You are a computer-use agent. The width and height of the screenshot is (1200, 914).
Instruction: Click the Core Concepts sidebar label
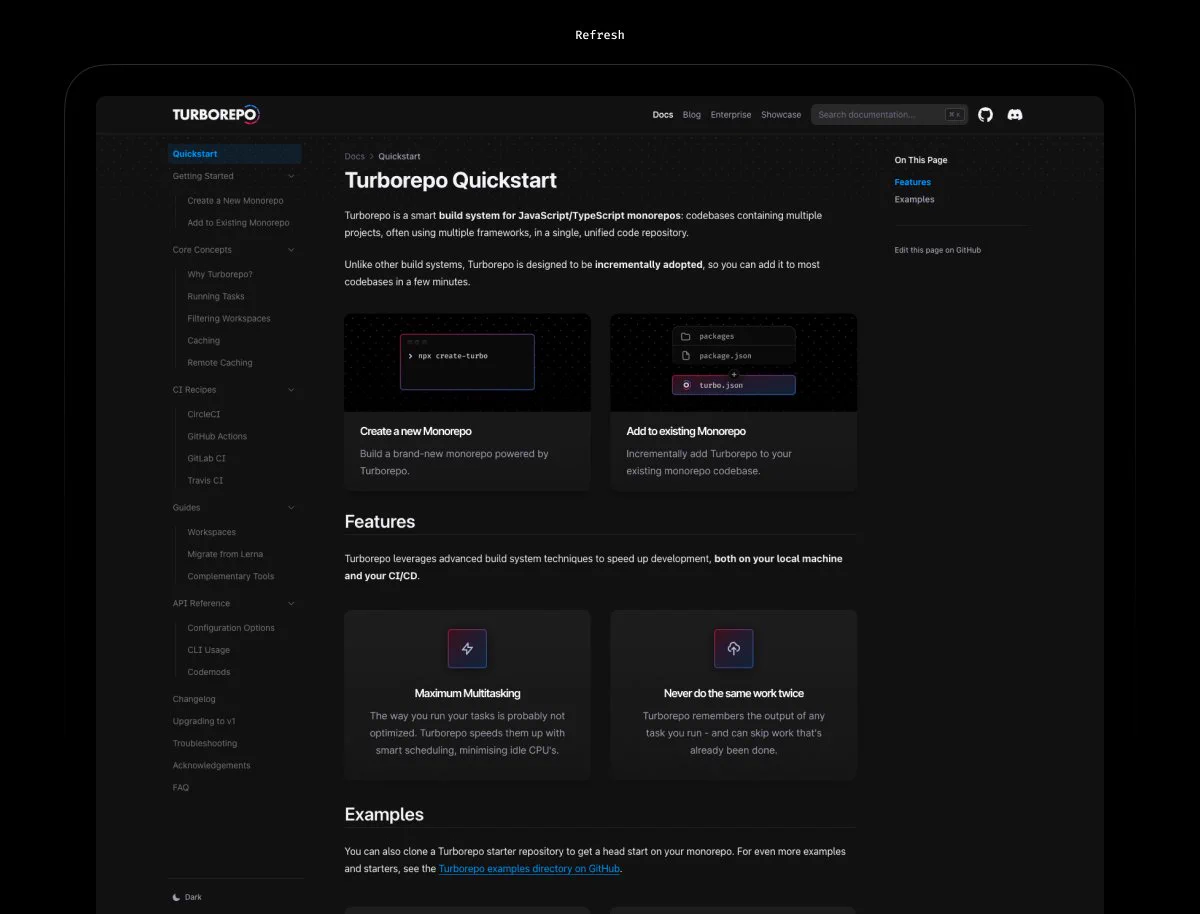coord(202,250)
